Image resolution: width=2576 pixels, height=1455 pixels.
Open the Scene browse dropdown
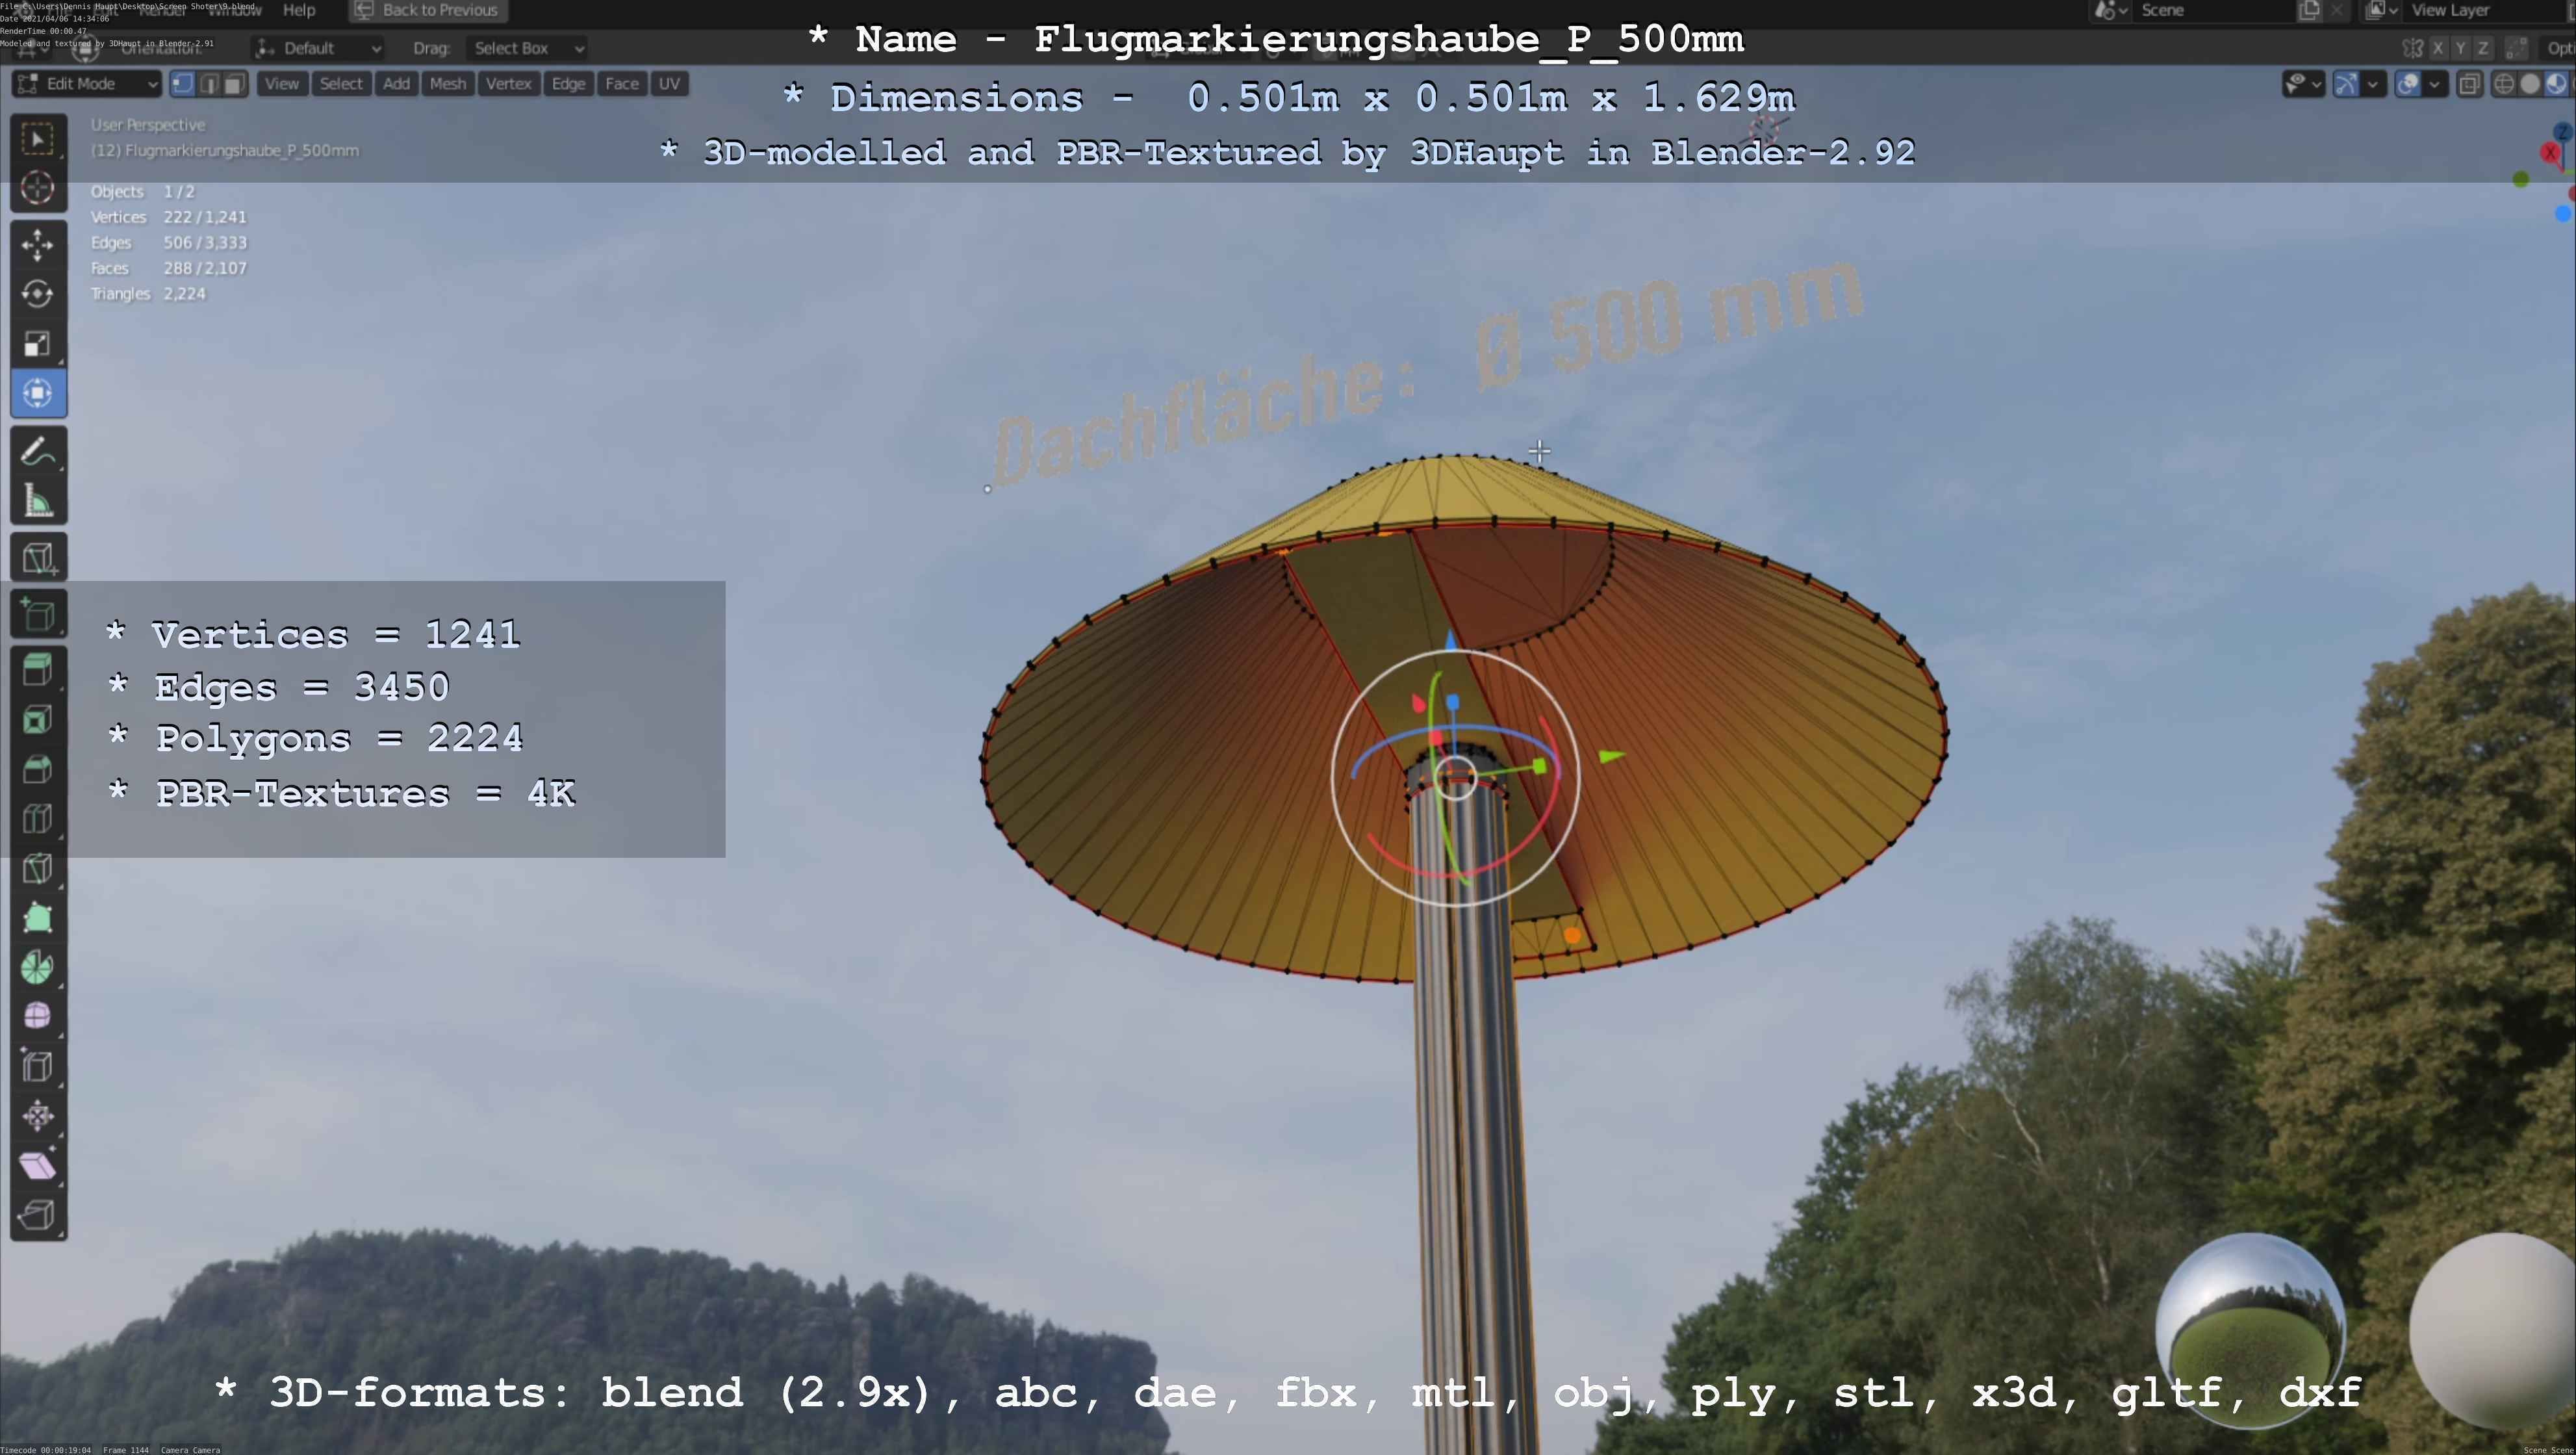pyautogui.click(x=2112, y=10)
